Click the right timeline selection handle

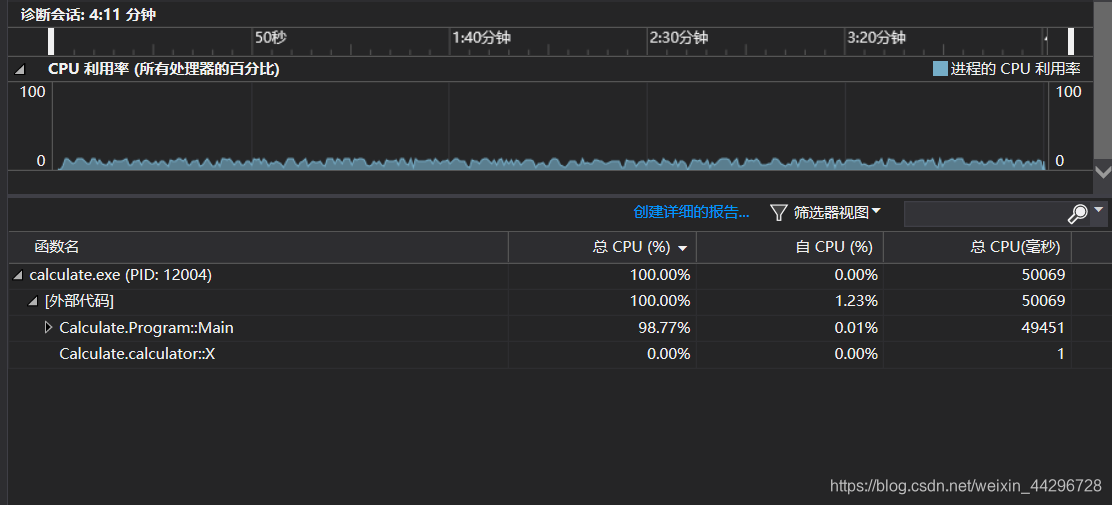(x=1071, y=41)
